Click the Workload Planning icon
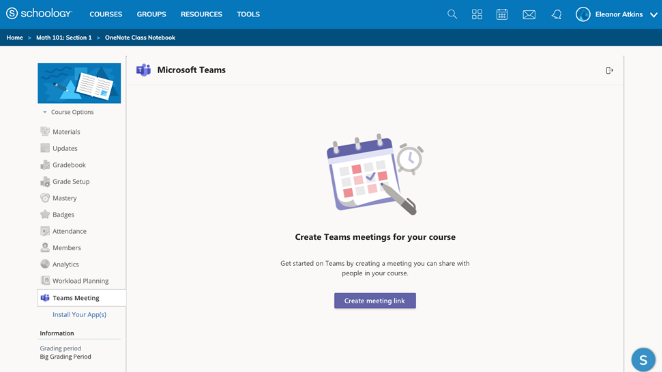Image resolution: width=662 pixels, height=372 pixels. coord(45,280)
